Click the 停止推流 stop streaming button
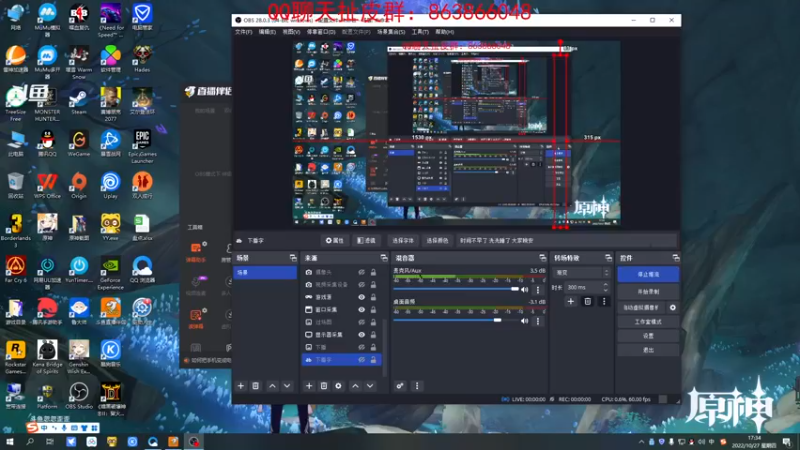800x450 pixels. pyautogui.click(x=648, y=274)
